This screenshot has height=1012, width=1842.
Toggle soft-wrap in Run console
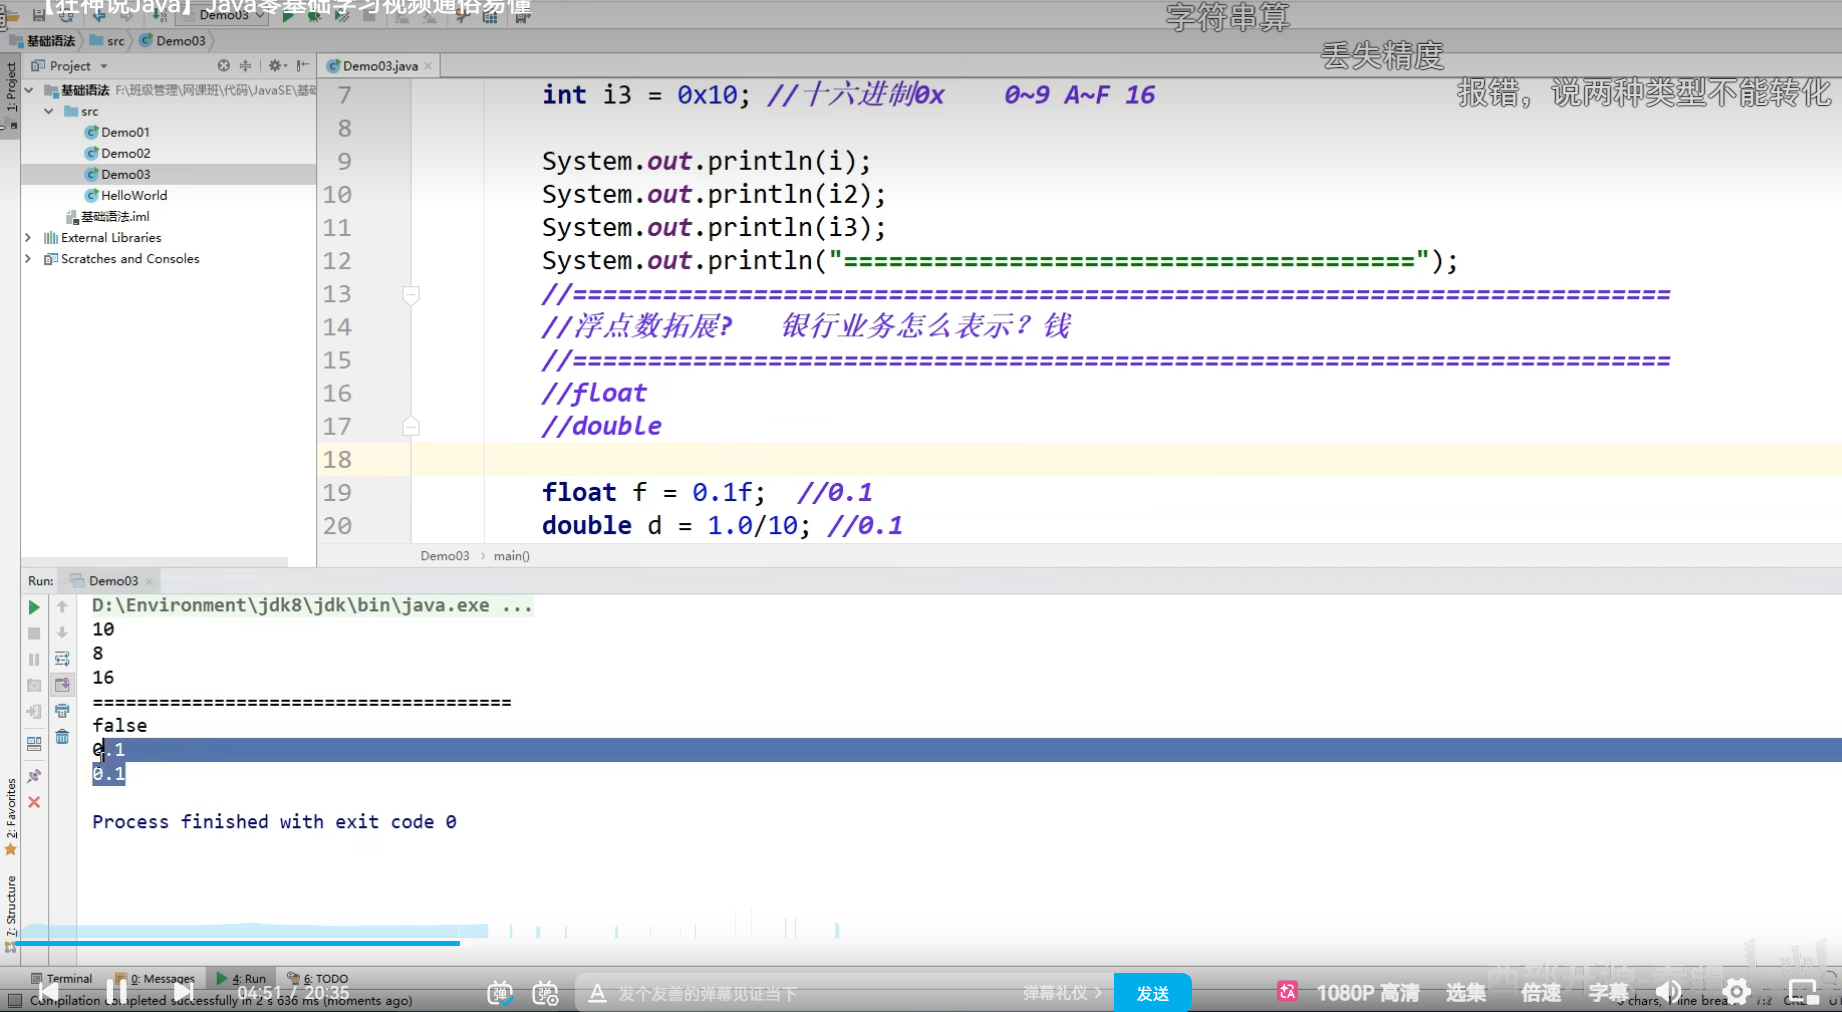[62, 659]
